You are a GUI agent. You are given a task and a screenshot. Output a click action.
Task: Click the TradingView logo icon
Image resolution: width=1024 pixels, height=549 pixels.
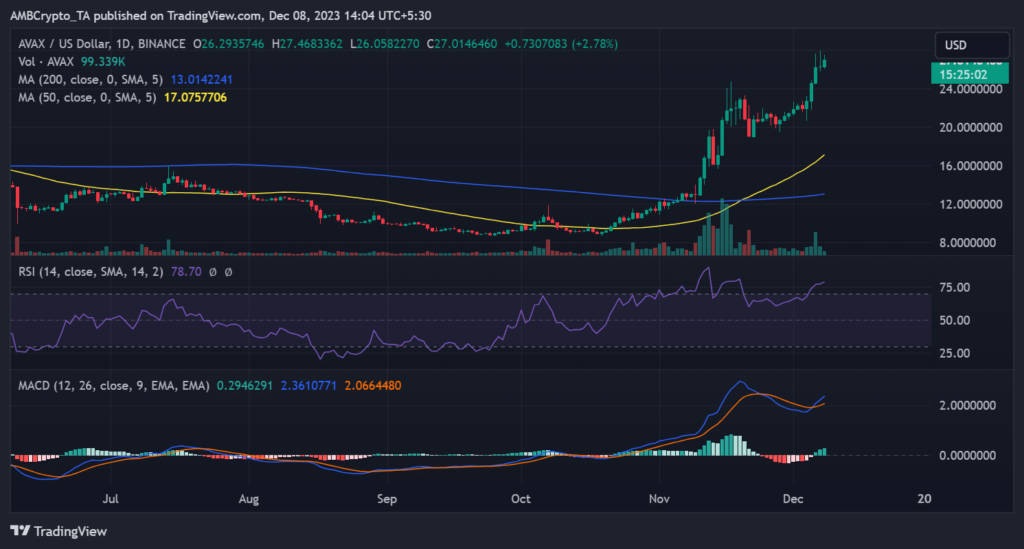point(22,530)
